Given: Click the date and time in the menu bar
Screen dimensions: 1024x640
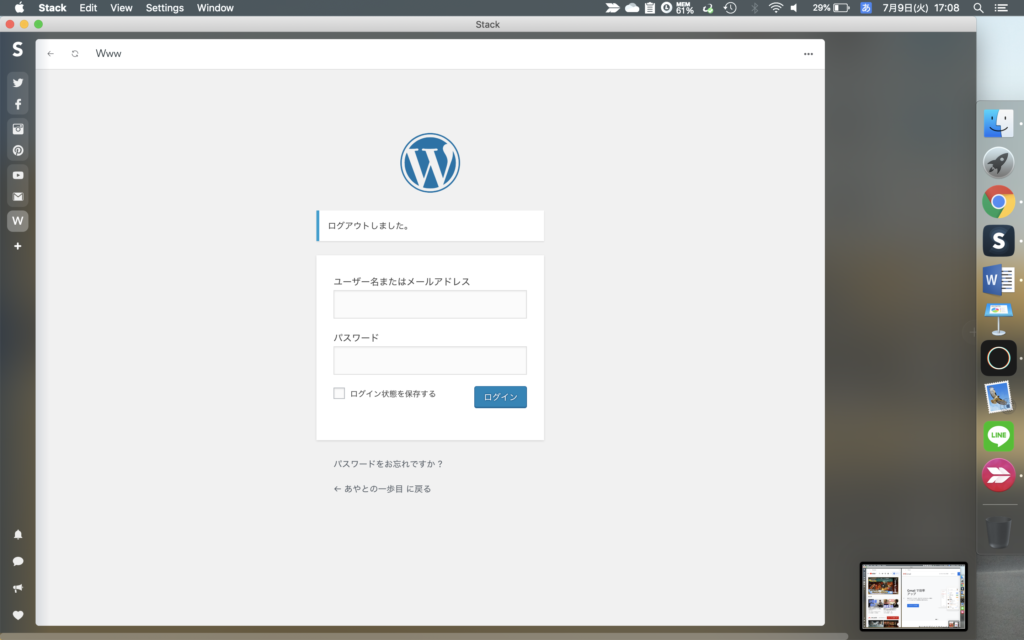Looking at the screenshot, I should coord(921,8).
